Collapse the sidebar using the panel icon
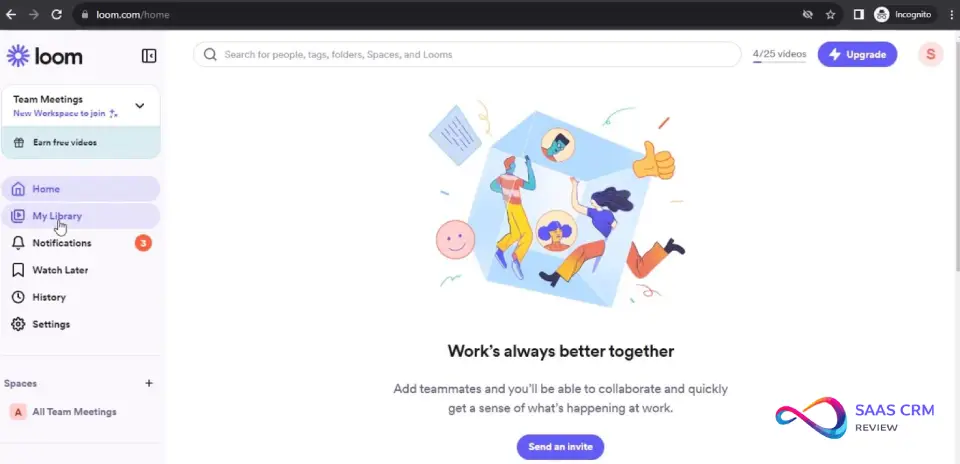The width and height of the screenshot is (960, 464). point(149,56)
